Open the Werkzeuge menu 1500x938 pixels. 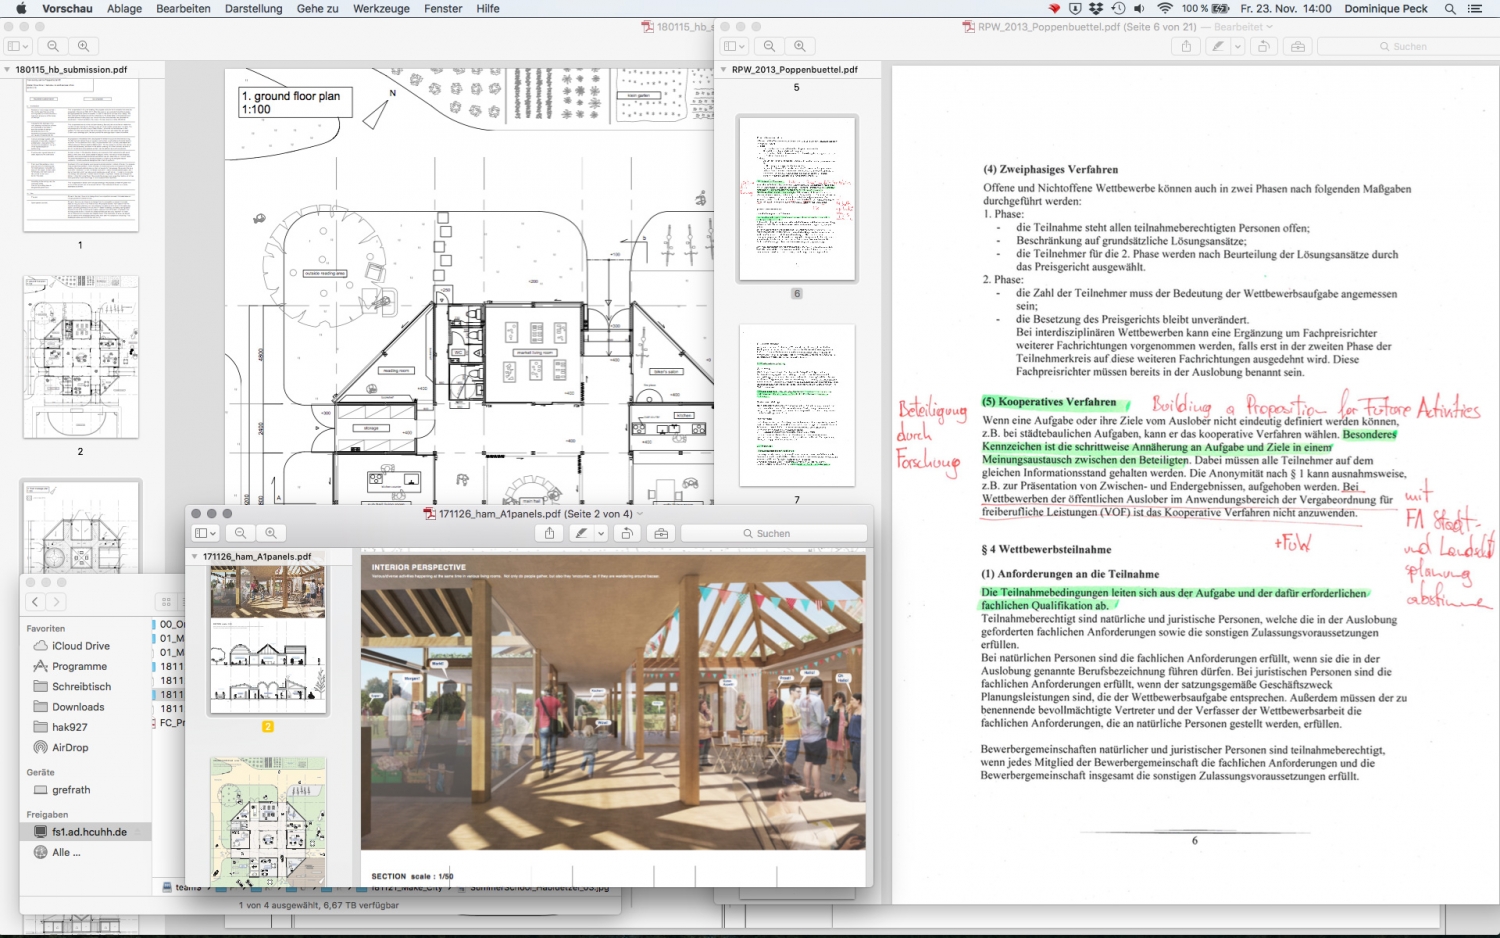click(x=381, y=9)
